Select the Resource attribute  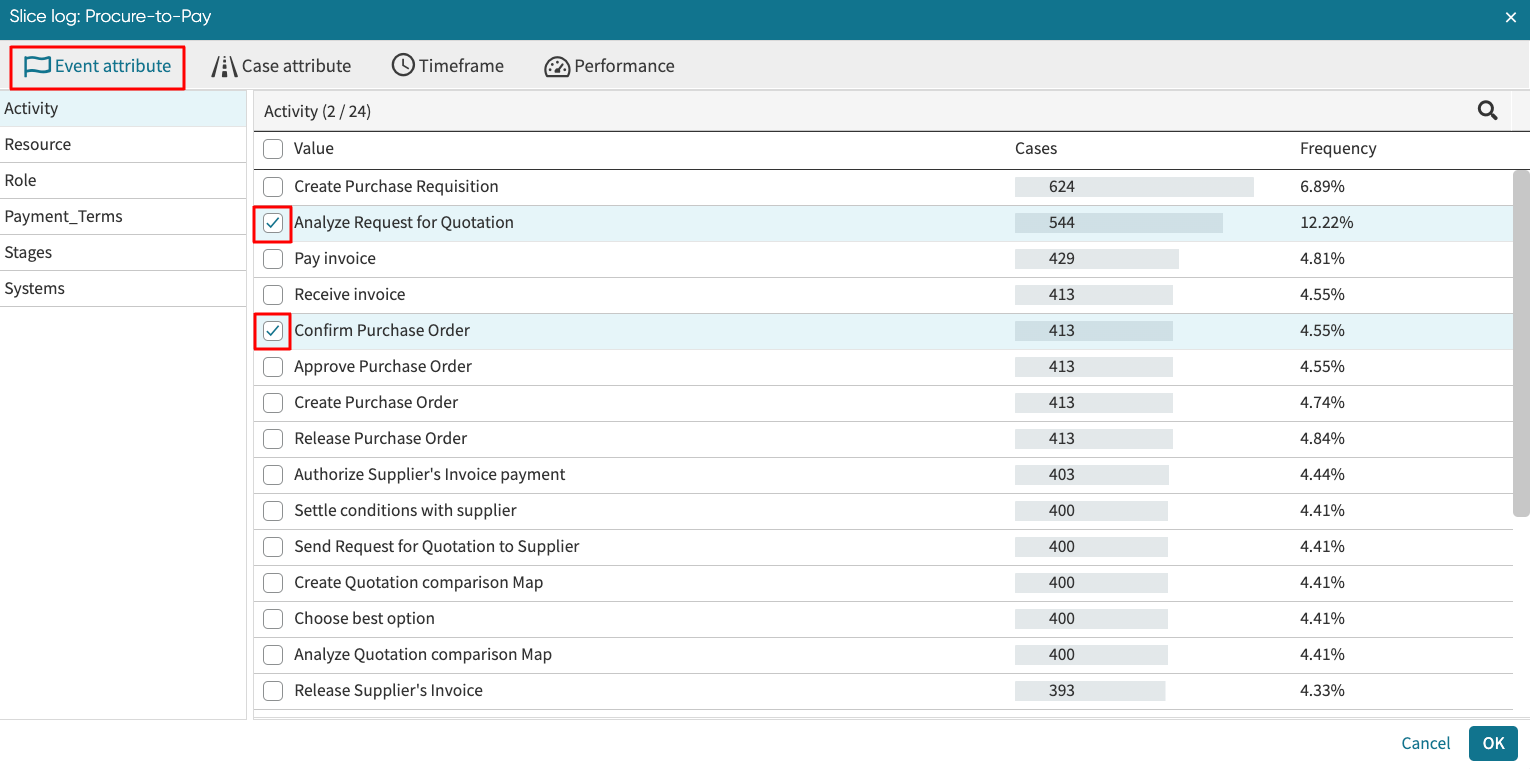(x=38, y=145)
